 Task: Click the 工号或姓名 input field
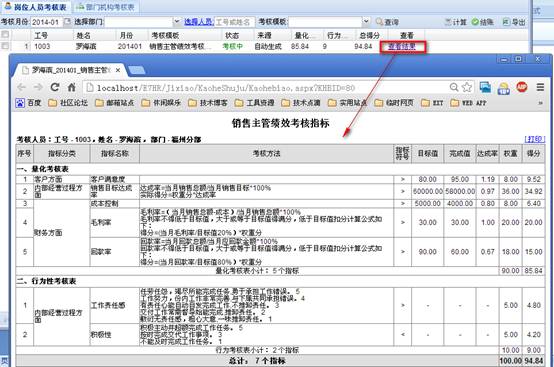click(x=234, y=22)
